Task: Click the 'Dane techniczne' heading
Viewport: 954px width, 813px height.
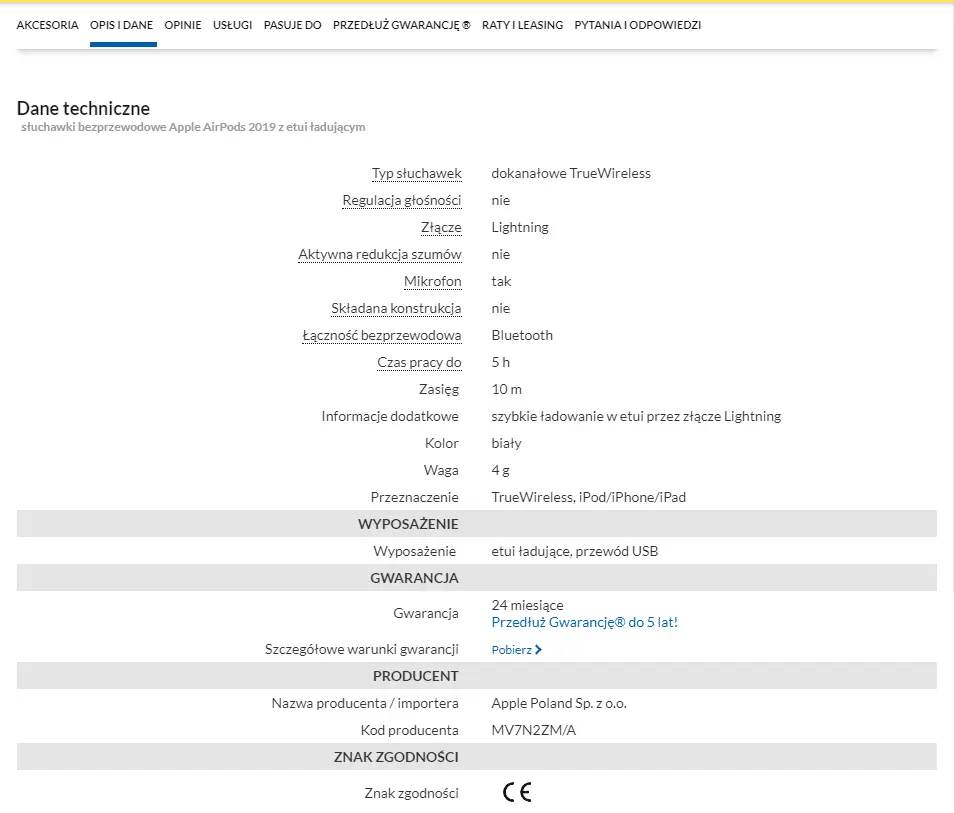Action: point(83,108)
